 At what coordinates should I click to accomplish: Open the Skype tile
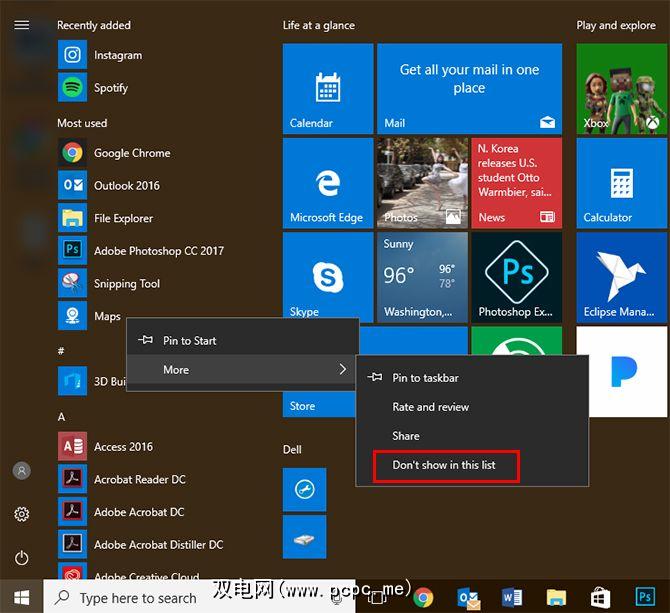click(x=327, y=277)
